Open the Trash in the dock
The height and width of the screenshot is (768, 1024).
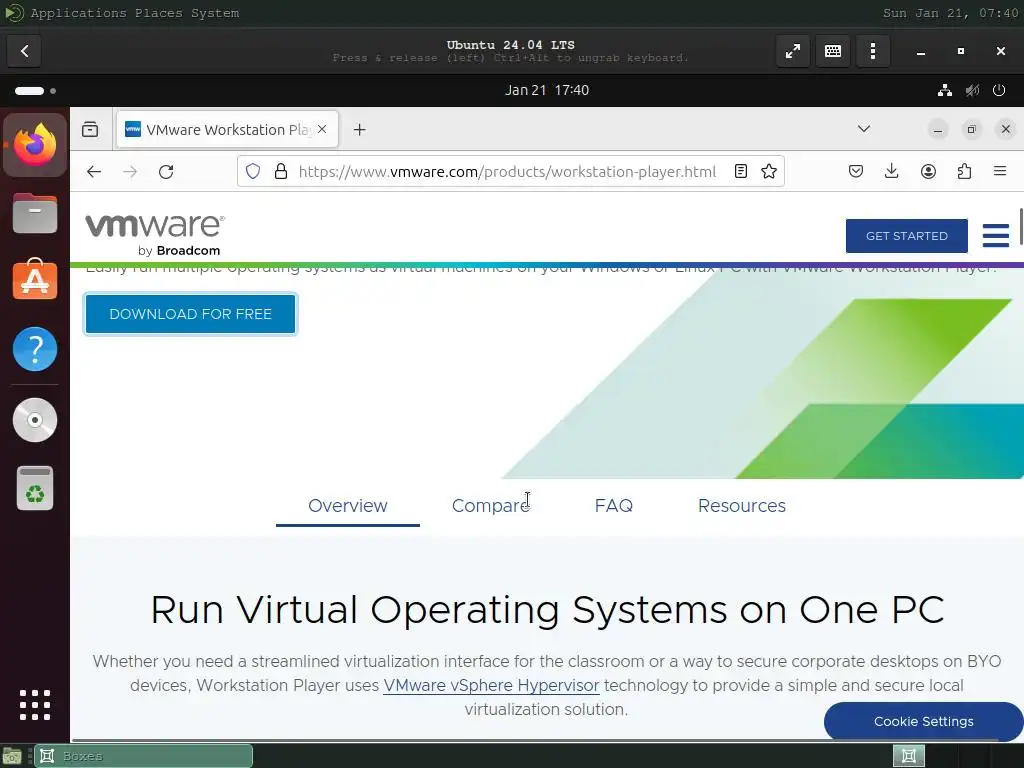tap(35, 488)
